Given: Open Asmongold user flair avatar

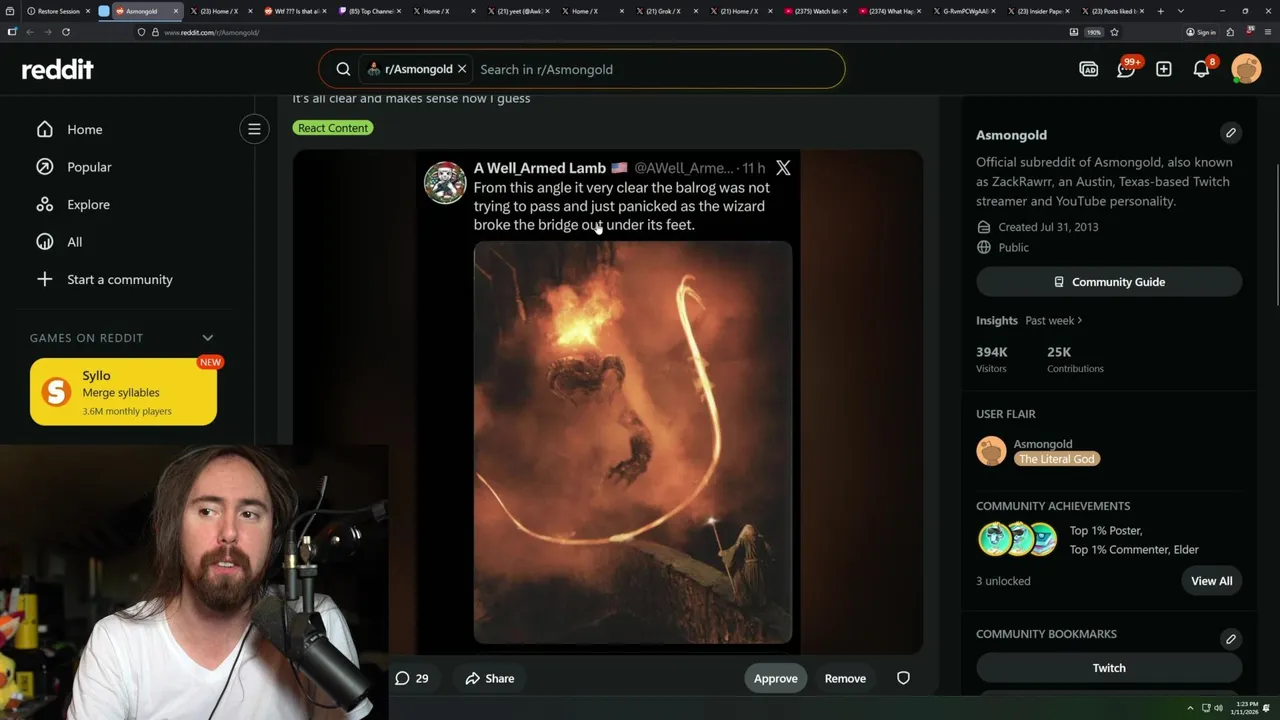Looking at the screenshot, I should 991,451.
